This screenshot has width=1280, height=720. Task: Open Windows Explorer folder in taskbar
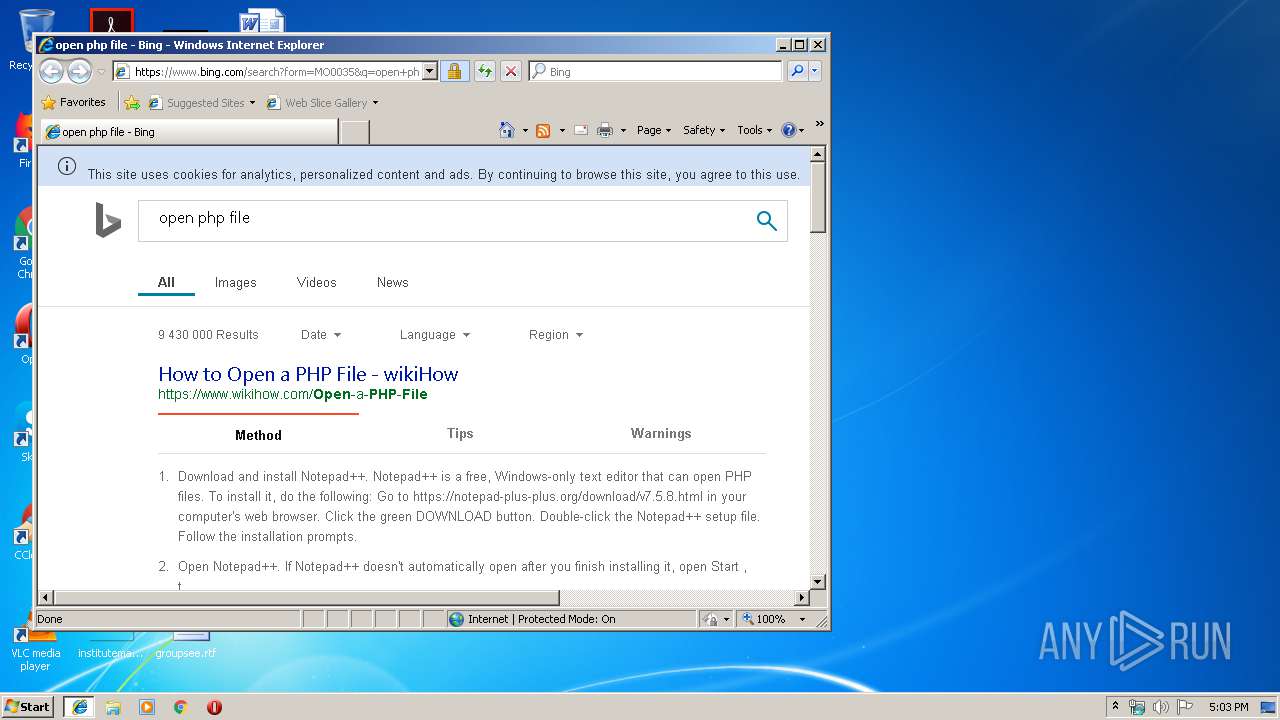coord(113,707)
